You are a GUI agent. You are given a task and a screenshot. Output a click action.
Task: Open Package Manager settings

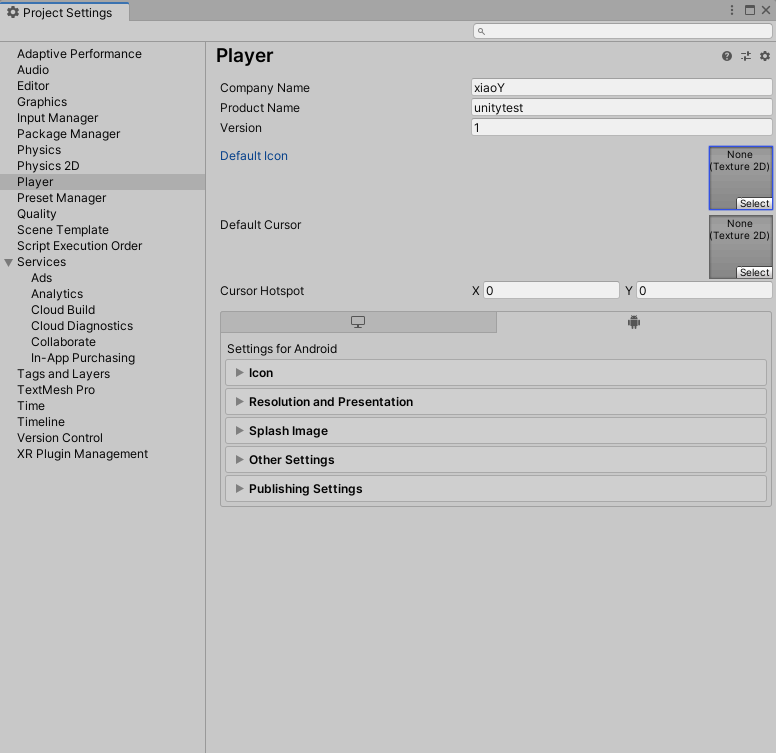(68, 134)
